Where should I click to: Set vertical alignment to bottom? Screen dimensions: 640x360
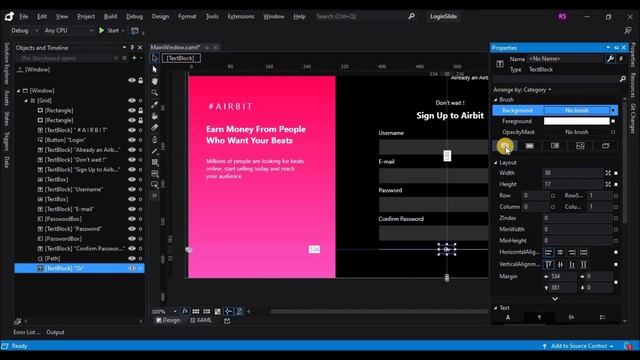click(x=572, y=264)
